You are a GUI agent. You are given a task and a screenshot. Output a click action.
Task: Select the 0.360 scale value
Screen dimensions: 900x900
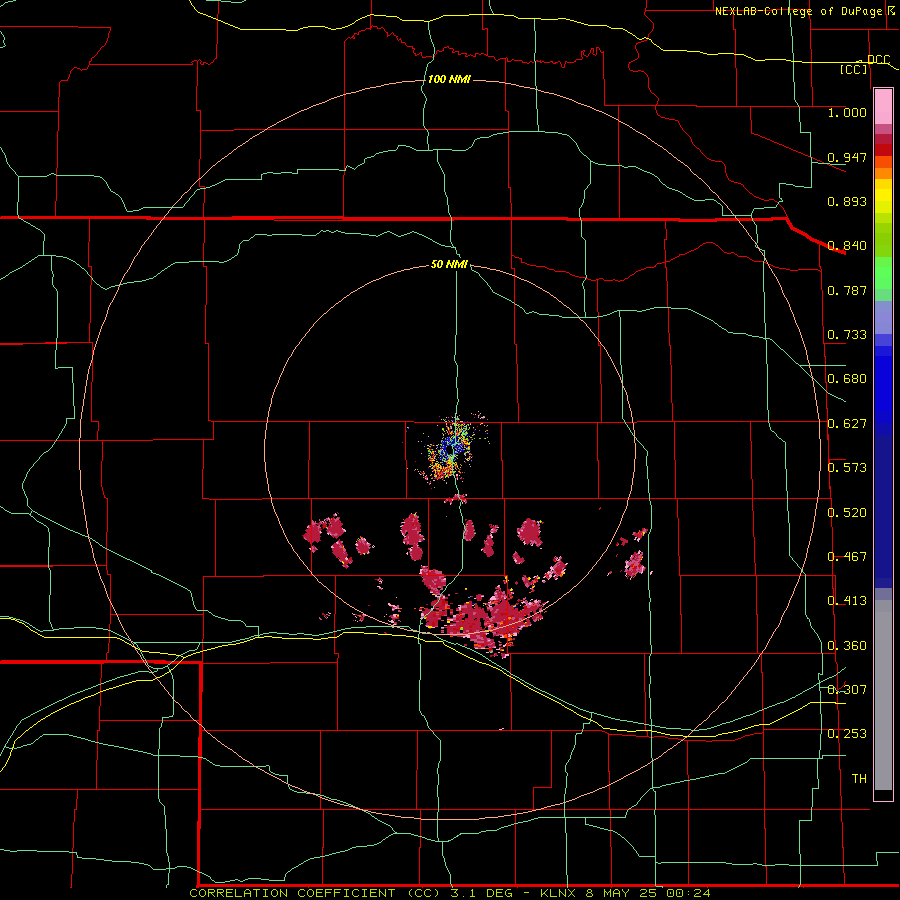(847, 646)
